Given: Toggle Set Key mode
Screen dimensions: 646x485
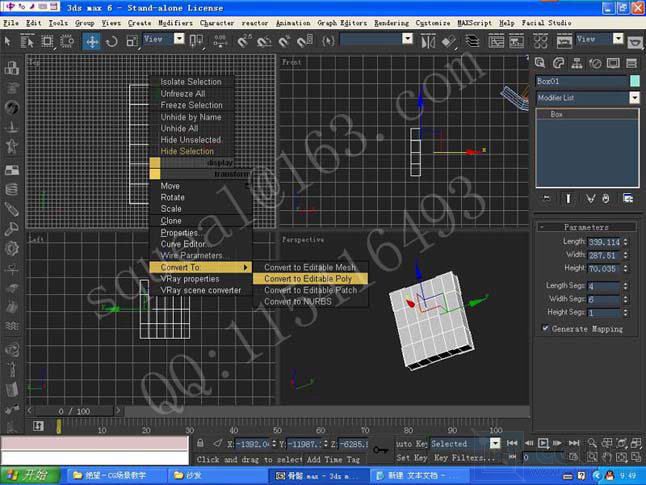Looking at the screenshot, I should coord(411,457).
